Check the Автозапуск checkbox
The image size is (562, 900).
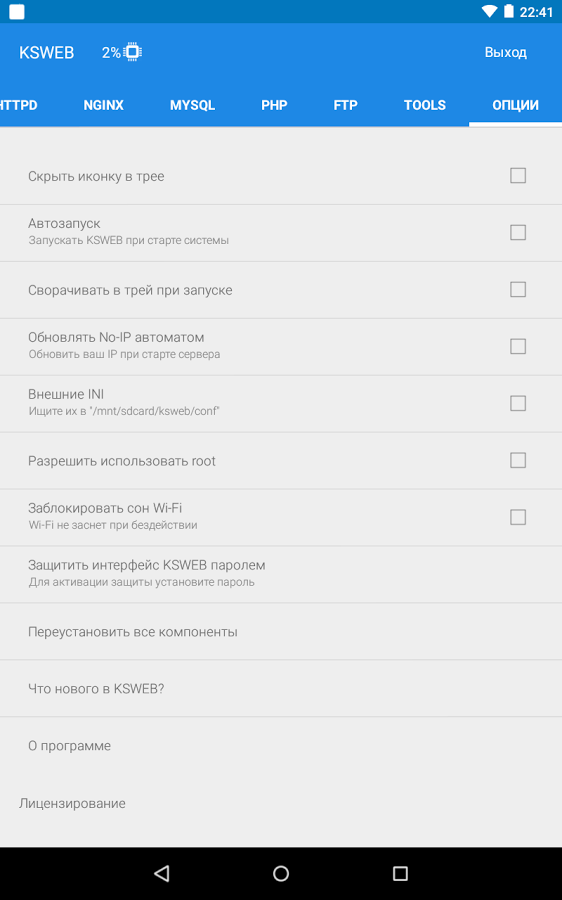point(518,232)
